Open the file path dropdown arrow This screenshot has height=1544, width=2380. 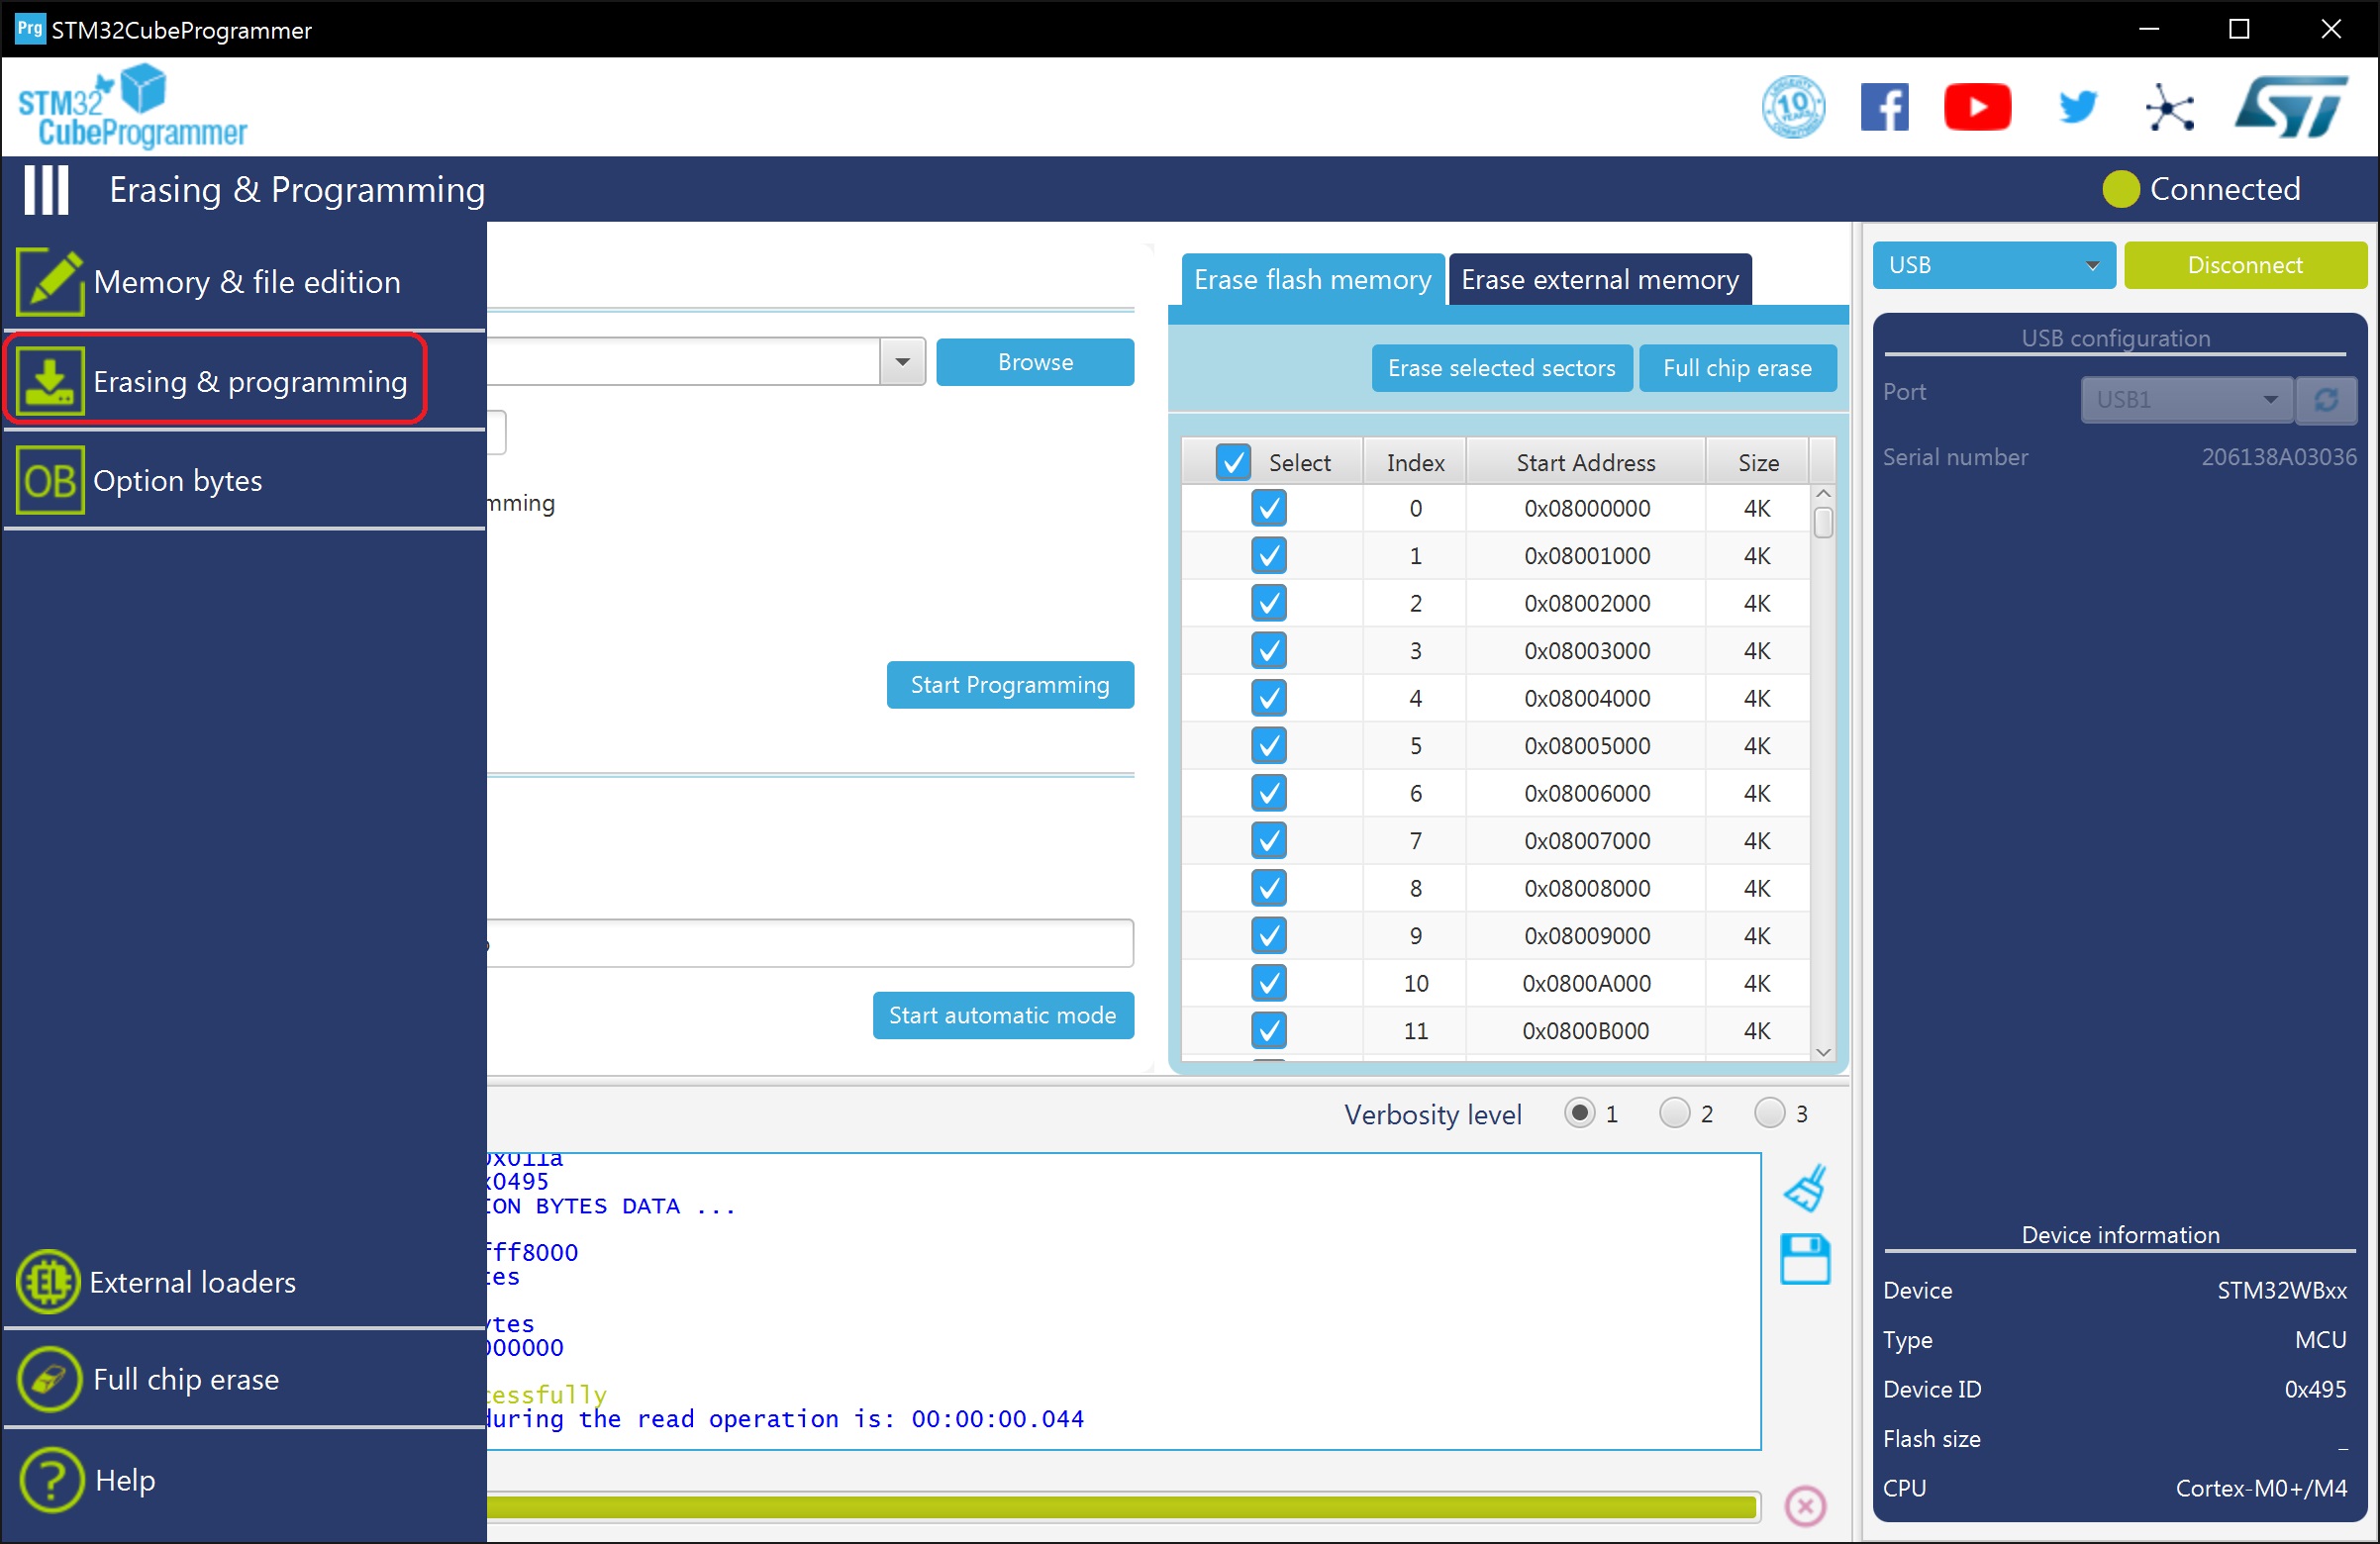[902, 362]
